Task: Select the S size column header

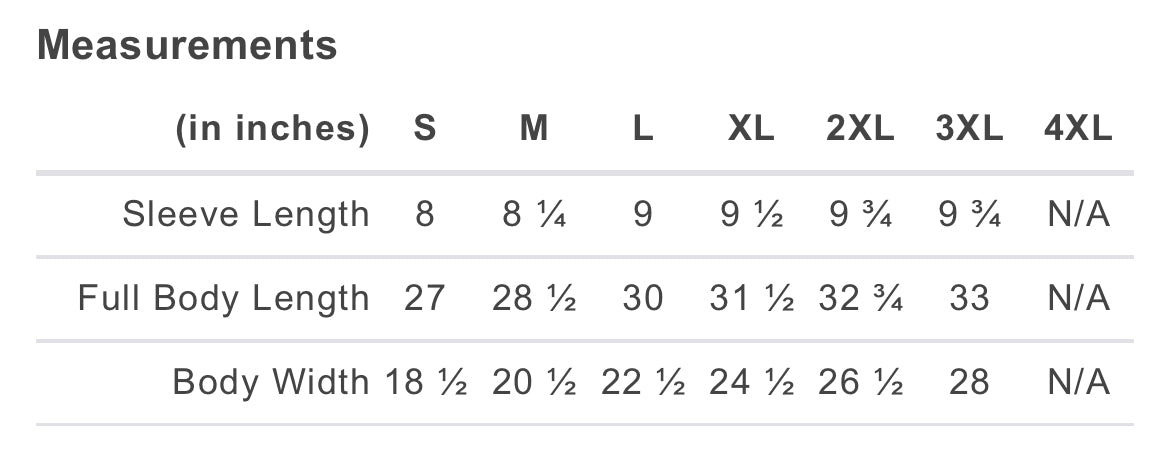Action: [425, 130]
